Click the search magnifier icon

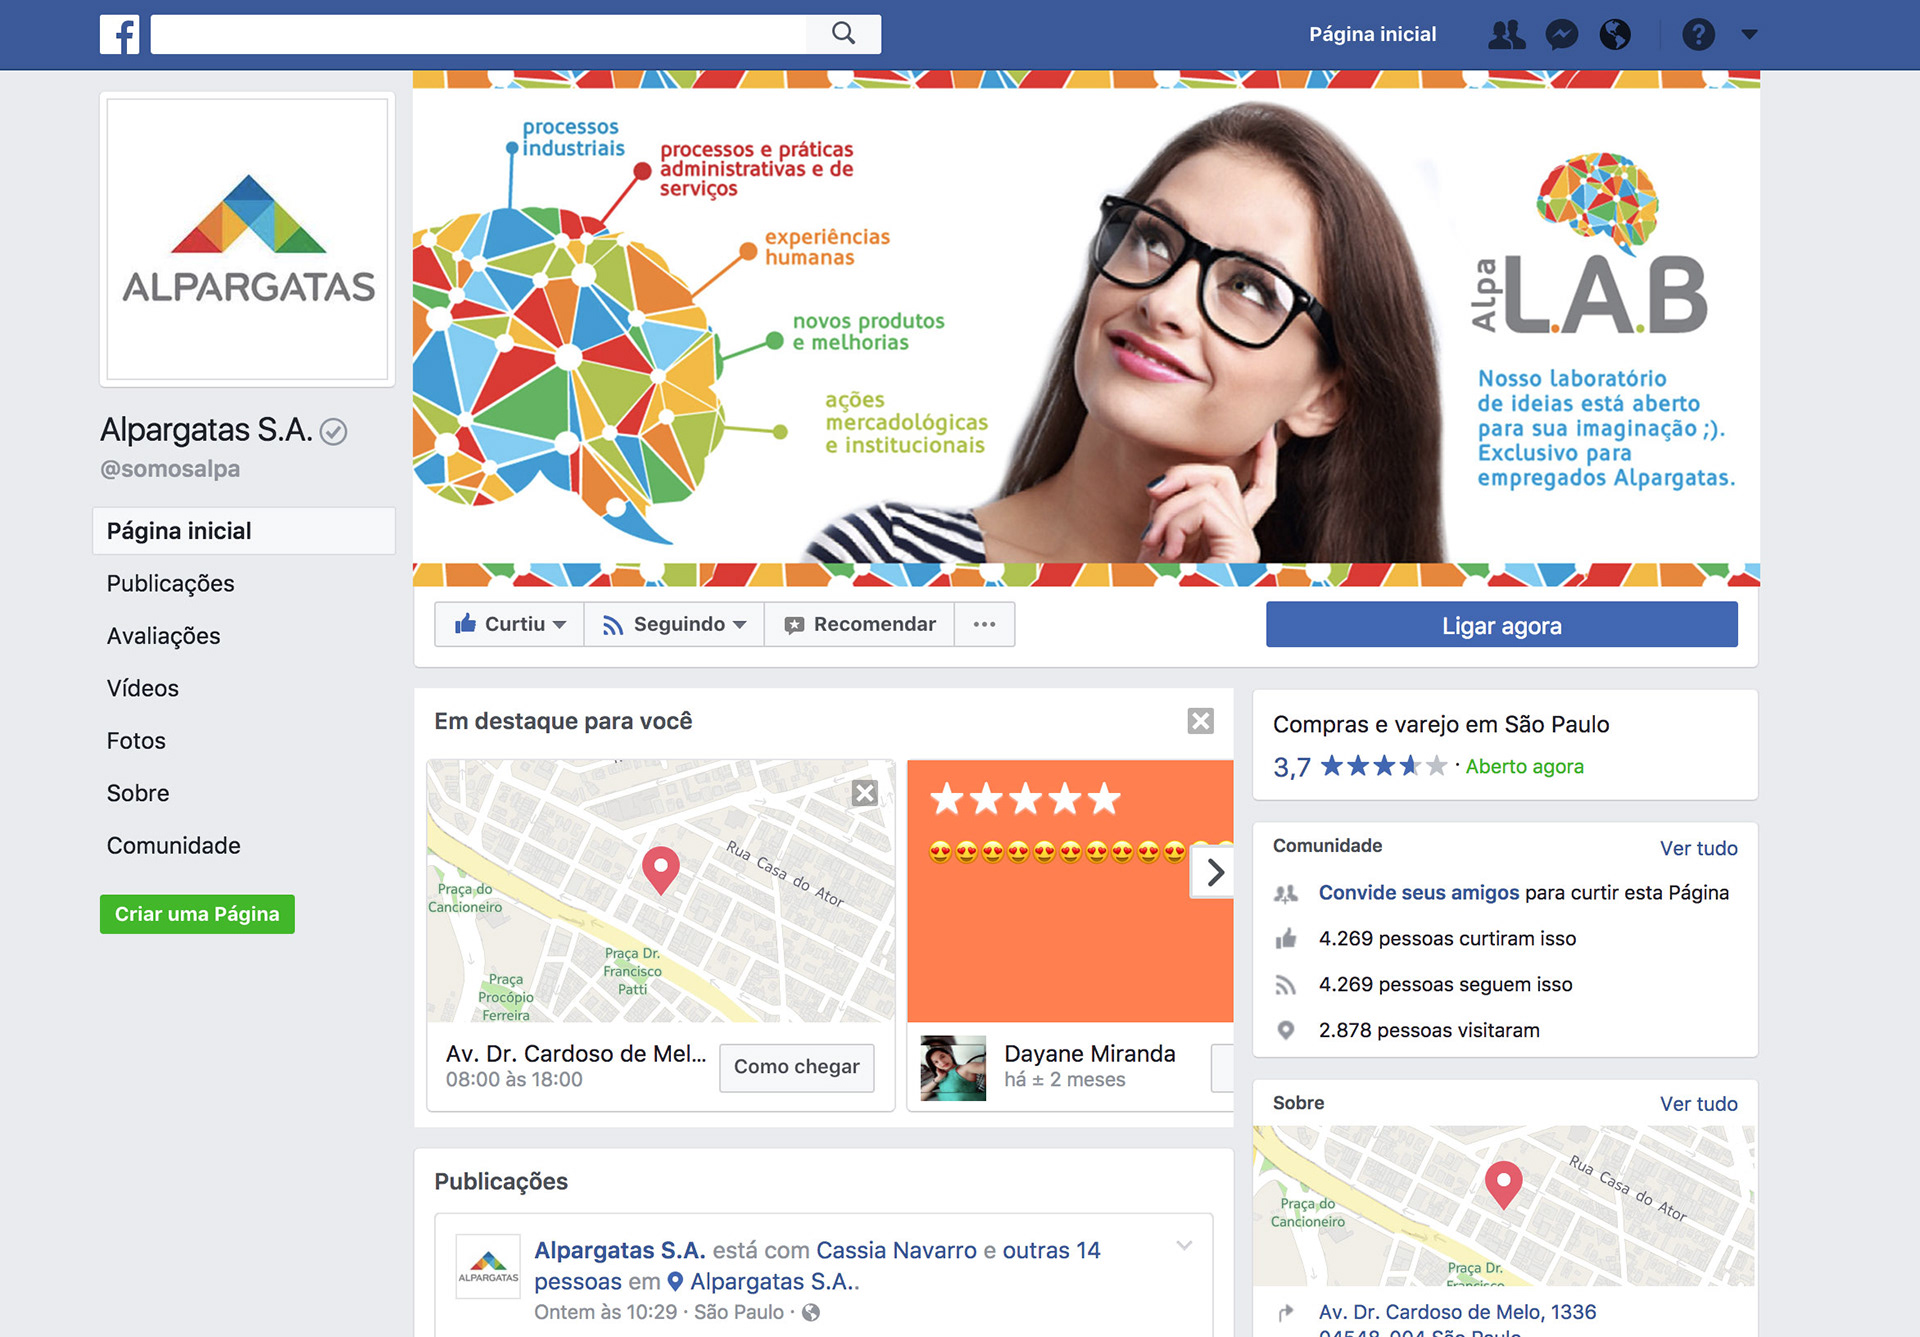coord(843,34)
